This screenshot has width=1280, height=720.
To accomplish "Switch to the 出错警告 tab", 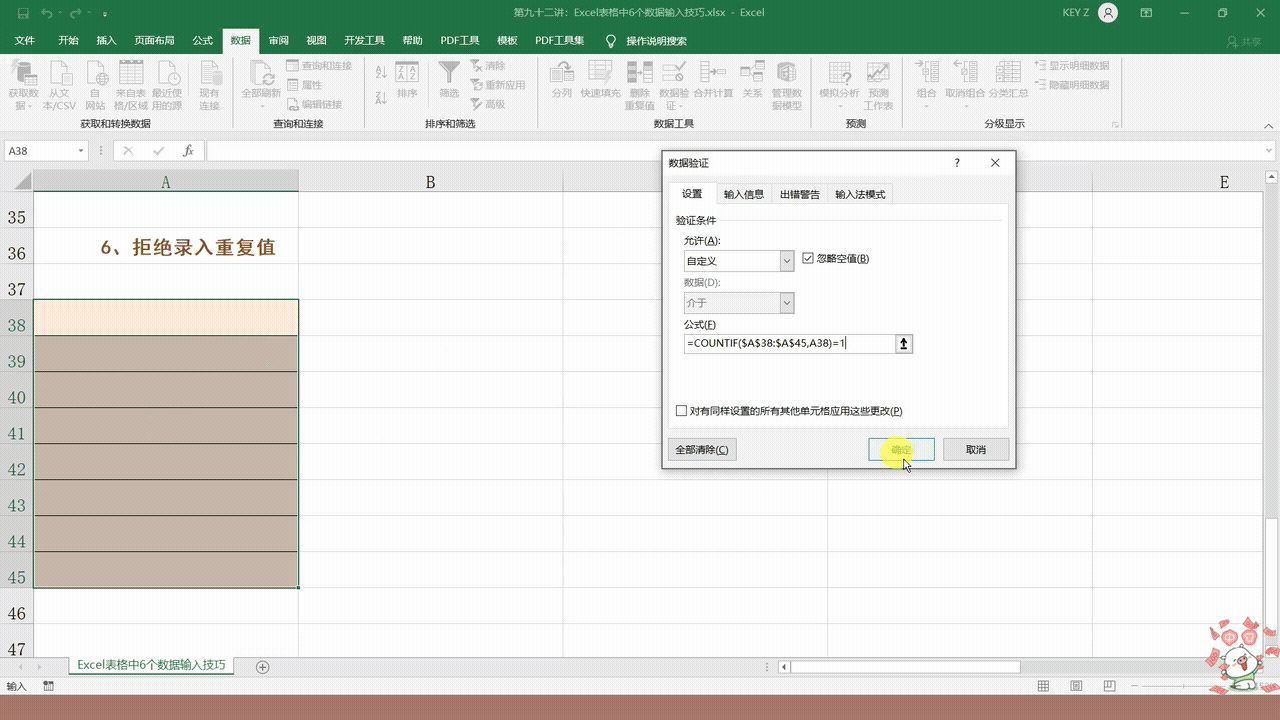I will tap(799, 194).
